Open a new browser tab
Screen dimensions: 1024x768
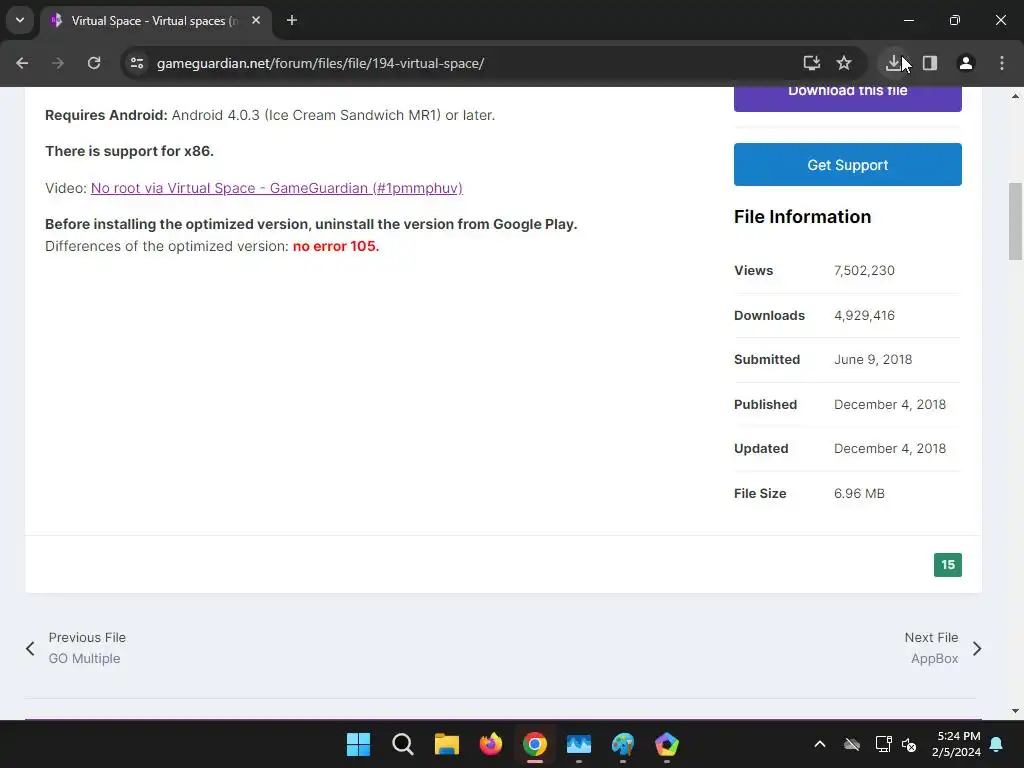292,21
